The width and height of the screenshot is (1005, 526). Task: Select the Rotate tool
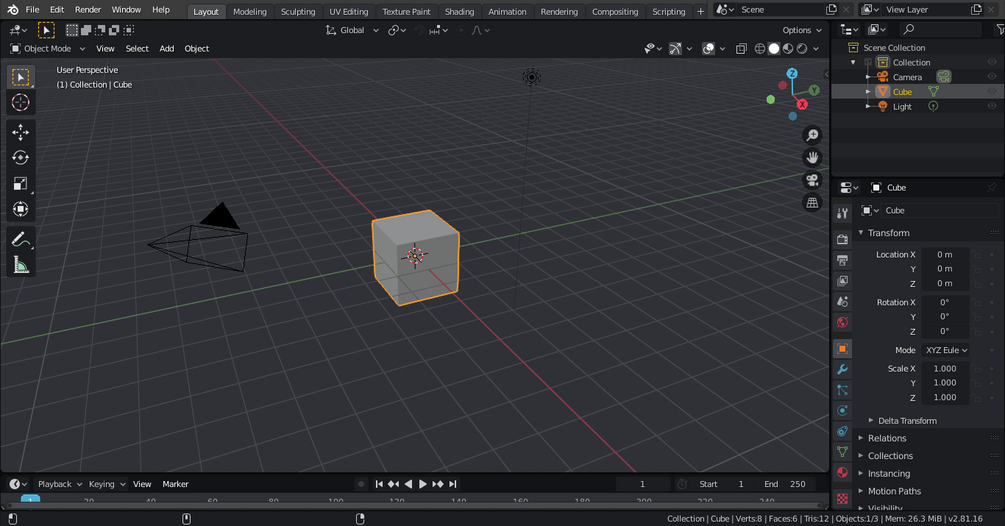[21, 158]
